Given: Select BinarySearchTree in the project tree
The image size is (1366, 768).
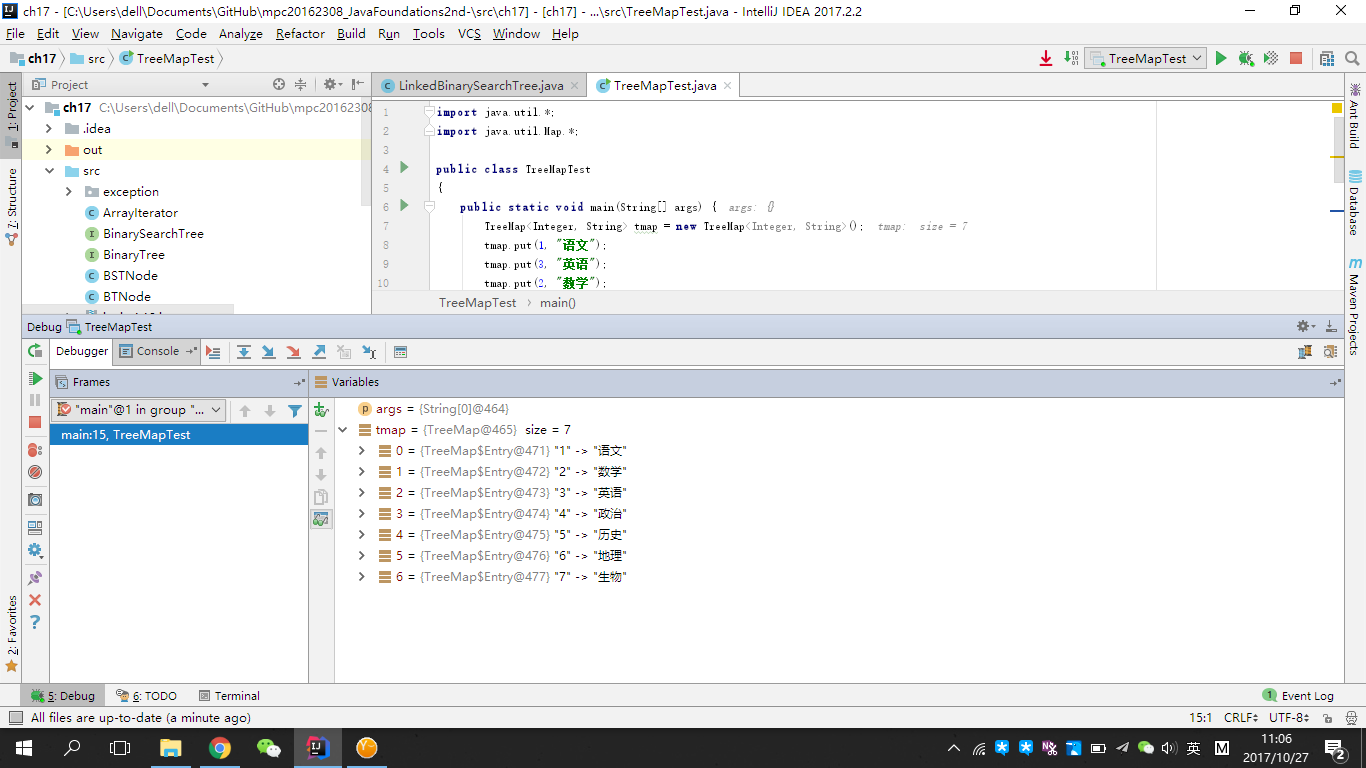Looking at the screenshot, I should click(x=153, y=233).
